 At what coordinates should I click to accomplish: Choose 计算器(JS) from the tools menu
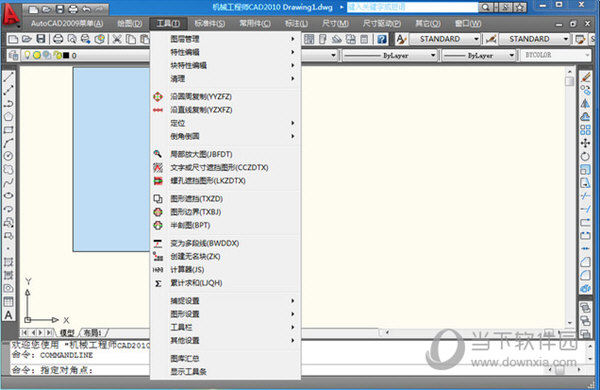click(x=225, y=270)
